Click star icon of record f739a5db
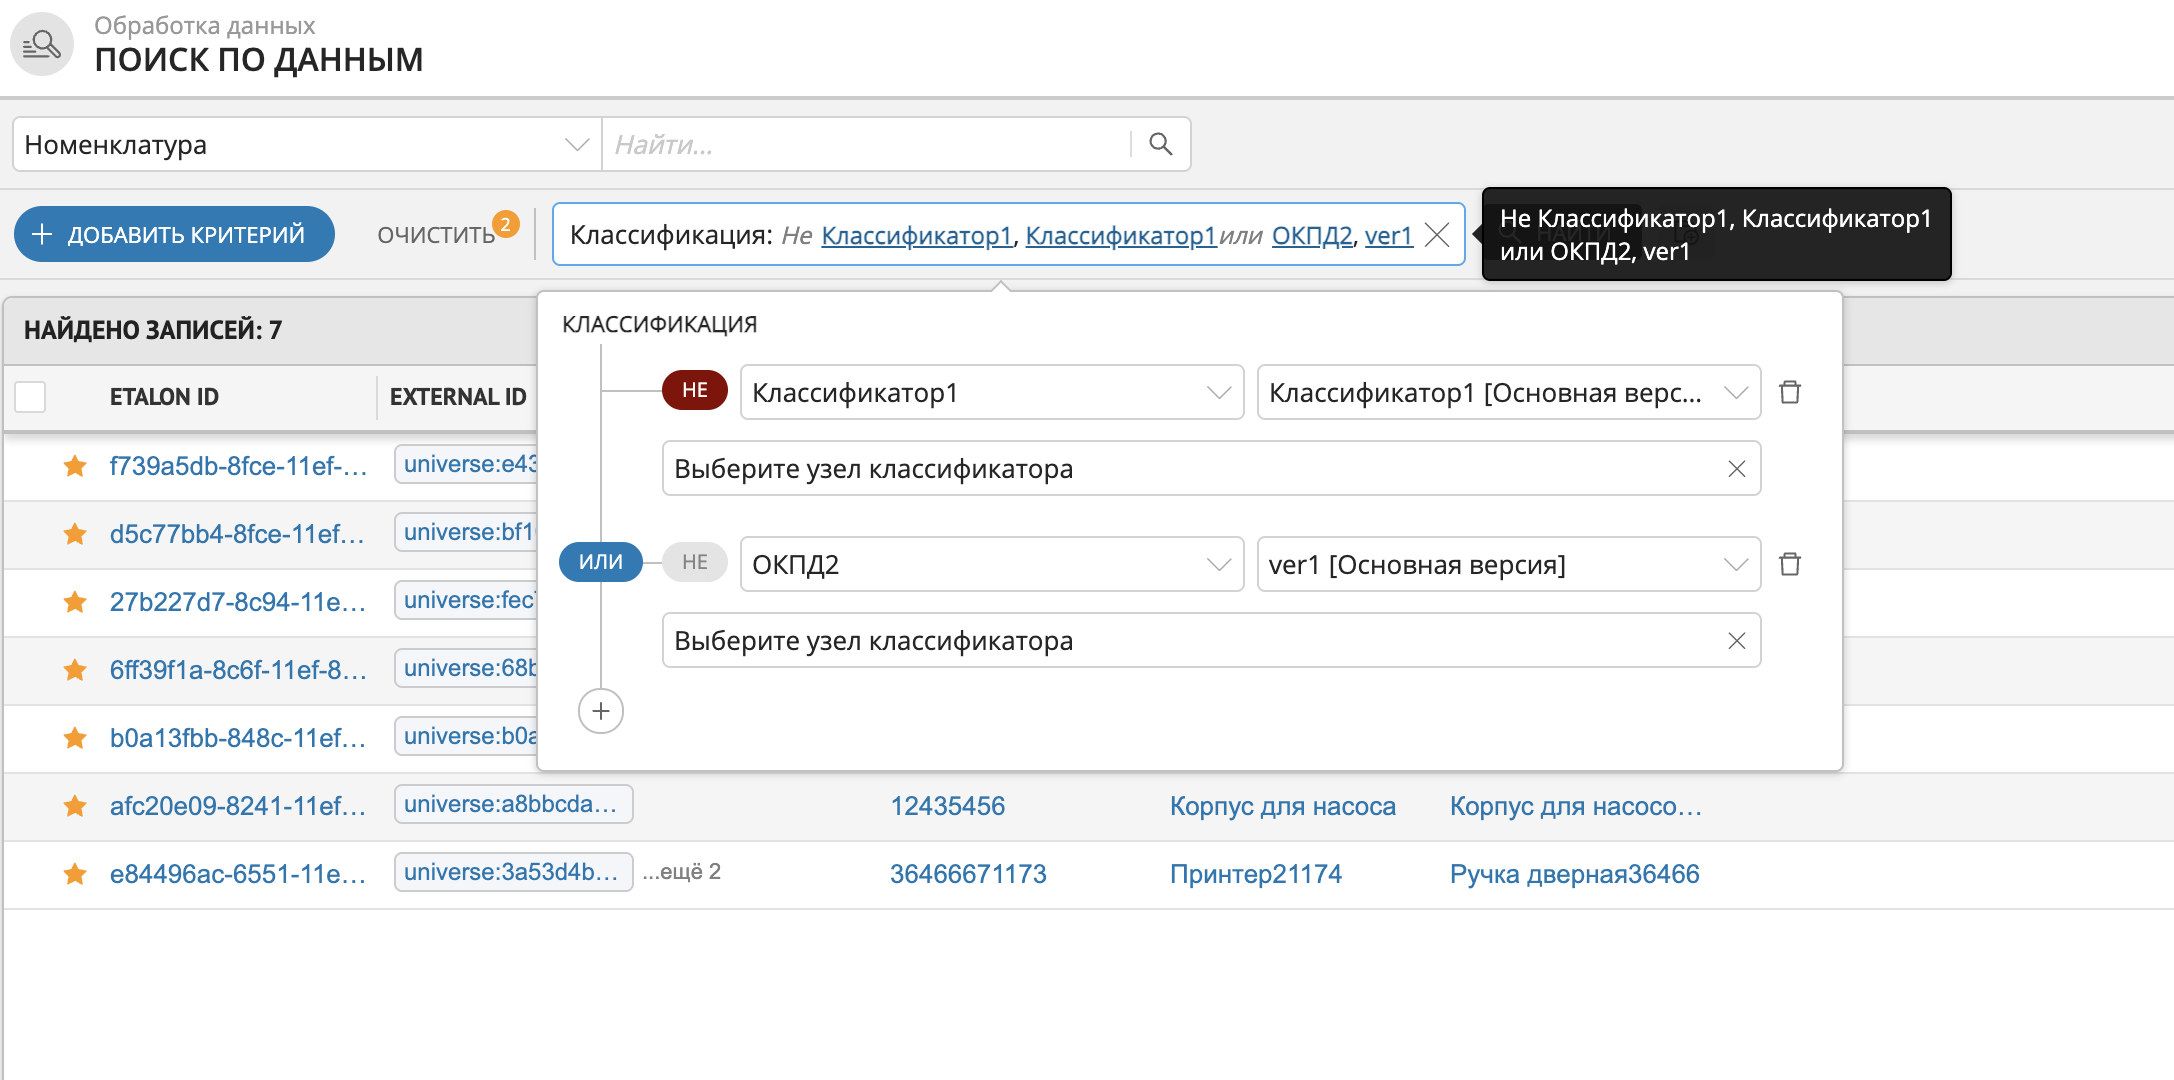 75,466
